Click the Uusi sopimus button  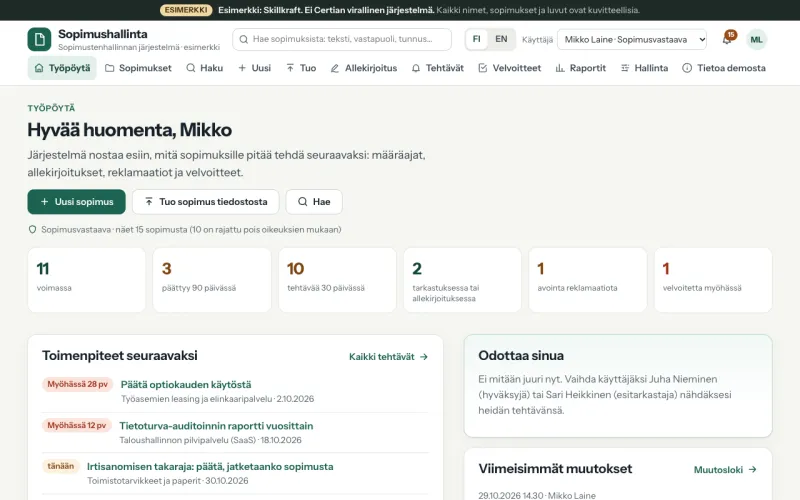point(77,202)
